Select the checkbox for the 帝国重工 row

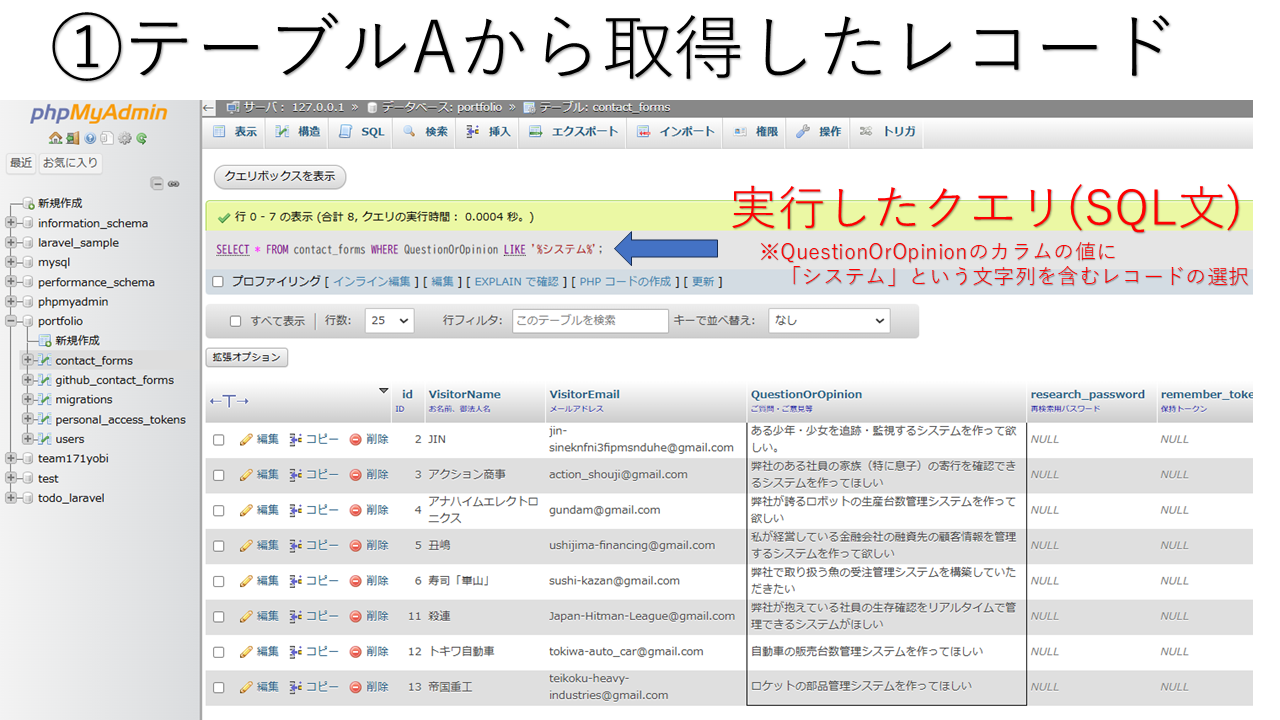(x=219, y=687)
